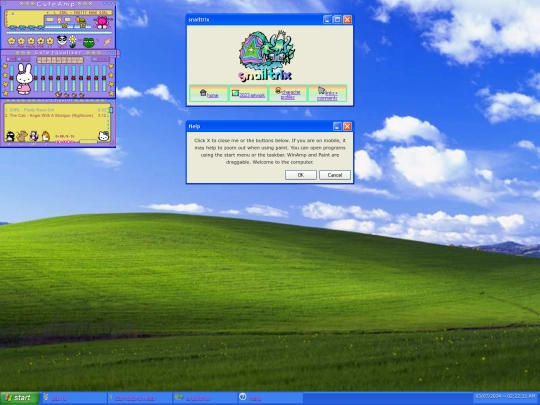
Task: Click the Play flower button in CuteAmp
Action: point(21,41)
